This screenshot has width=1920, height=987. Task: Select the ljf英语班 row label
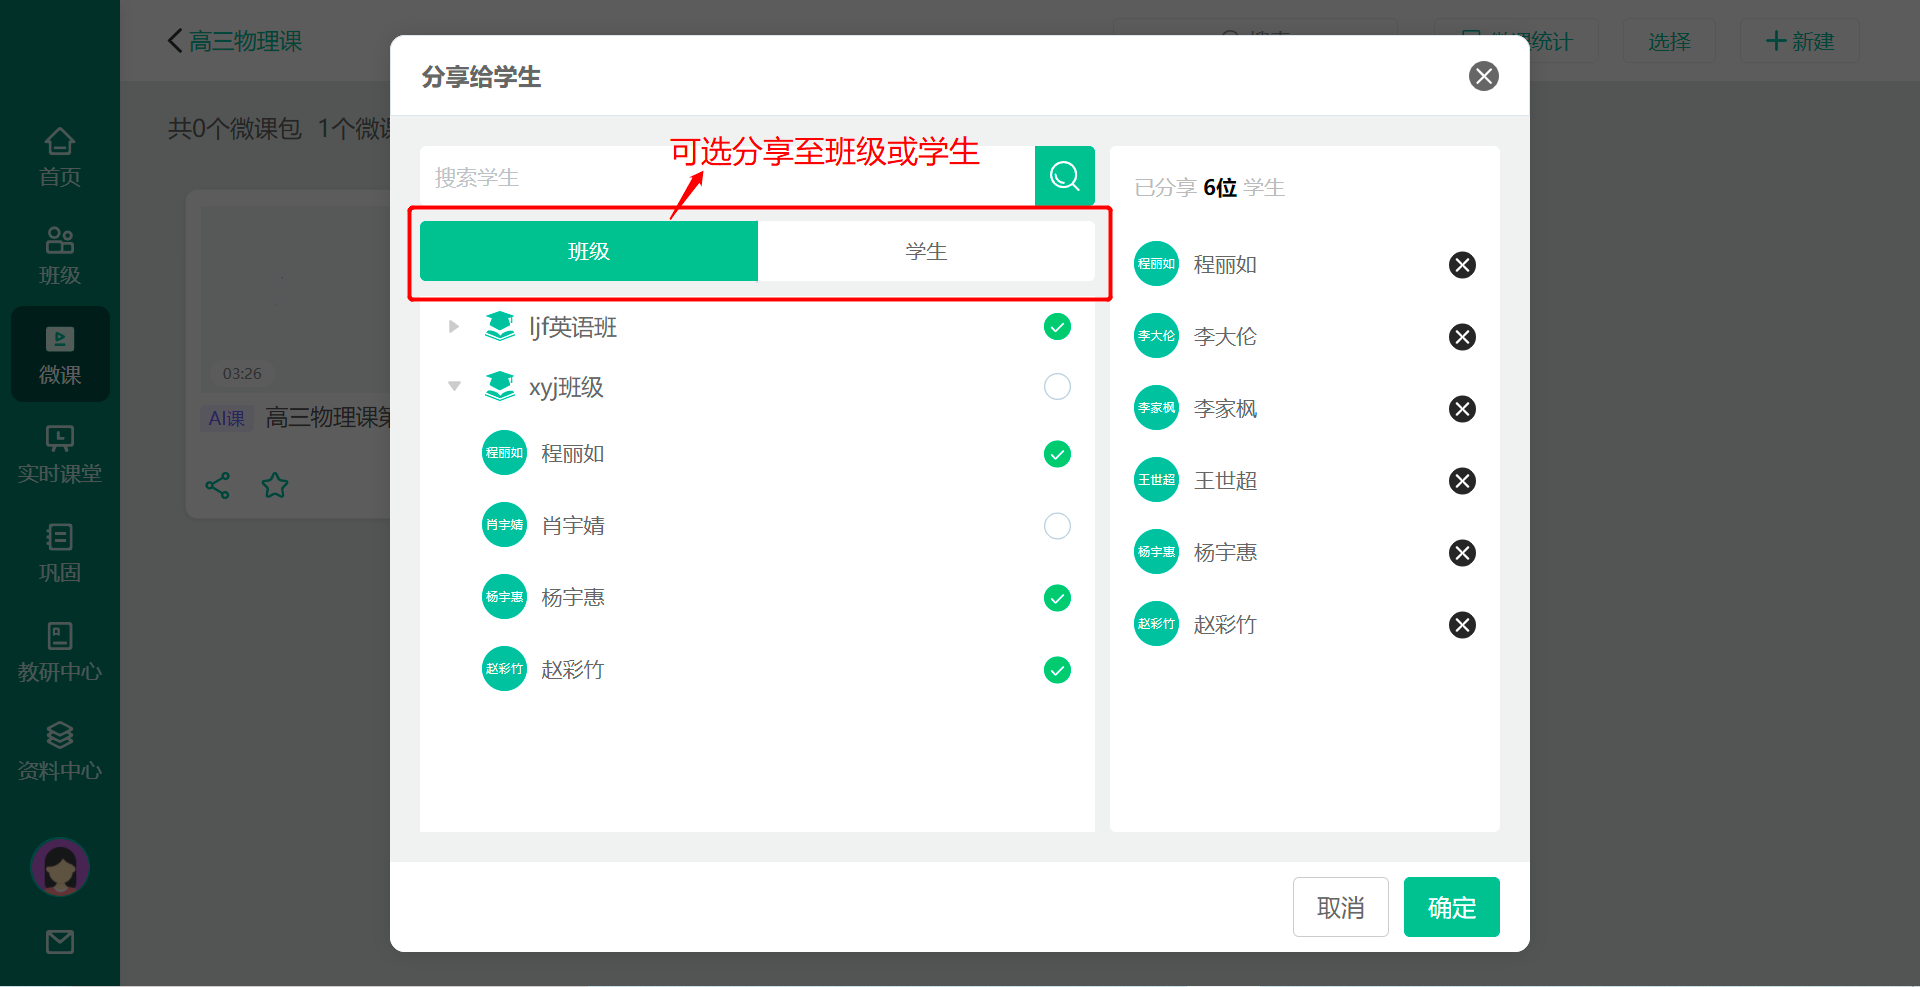(573, 327)
